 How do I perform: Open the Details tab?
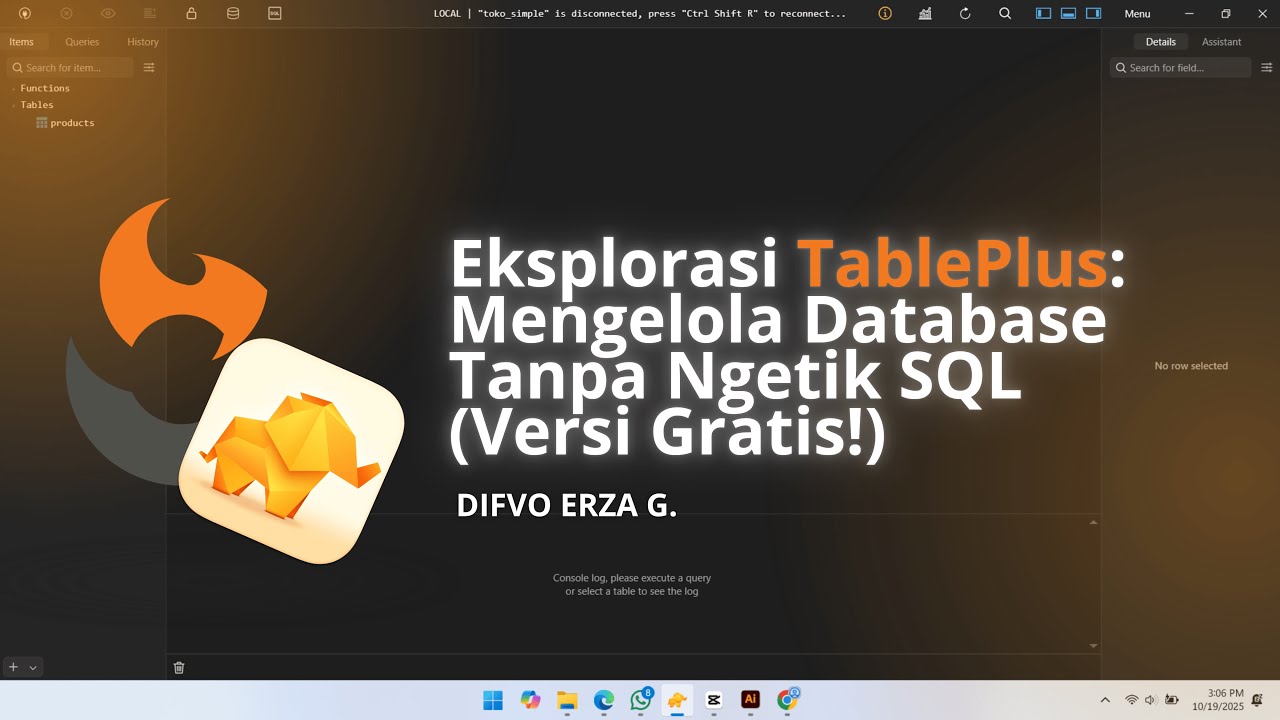click(1161, 42)
